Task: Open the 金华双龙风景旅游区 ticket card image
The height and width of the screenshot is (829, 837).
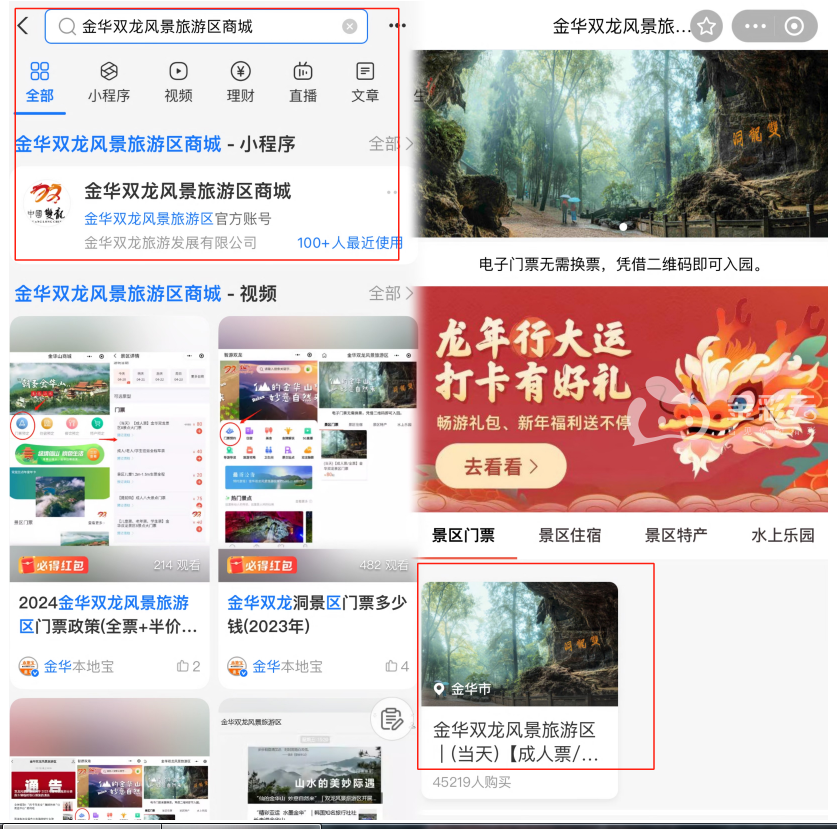Action: [519, 644]
